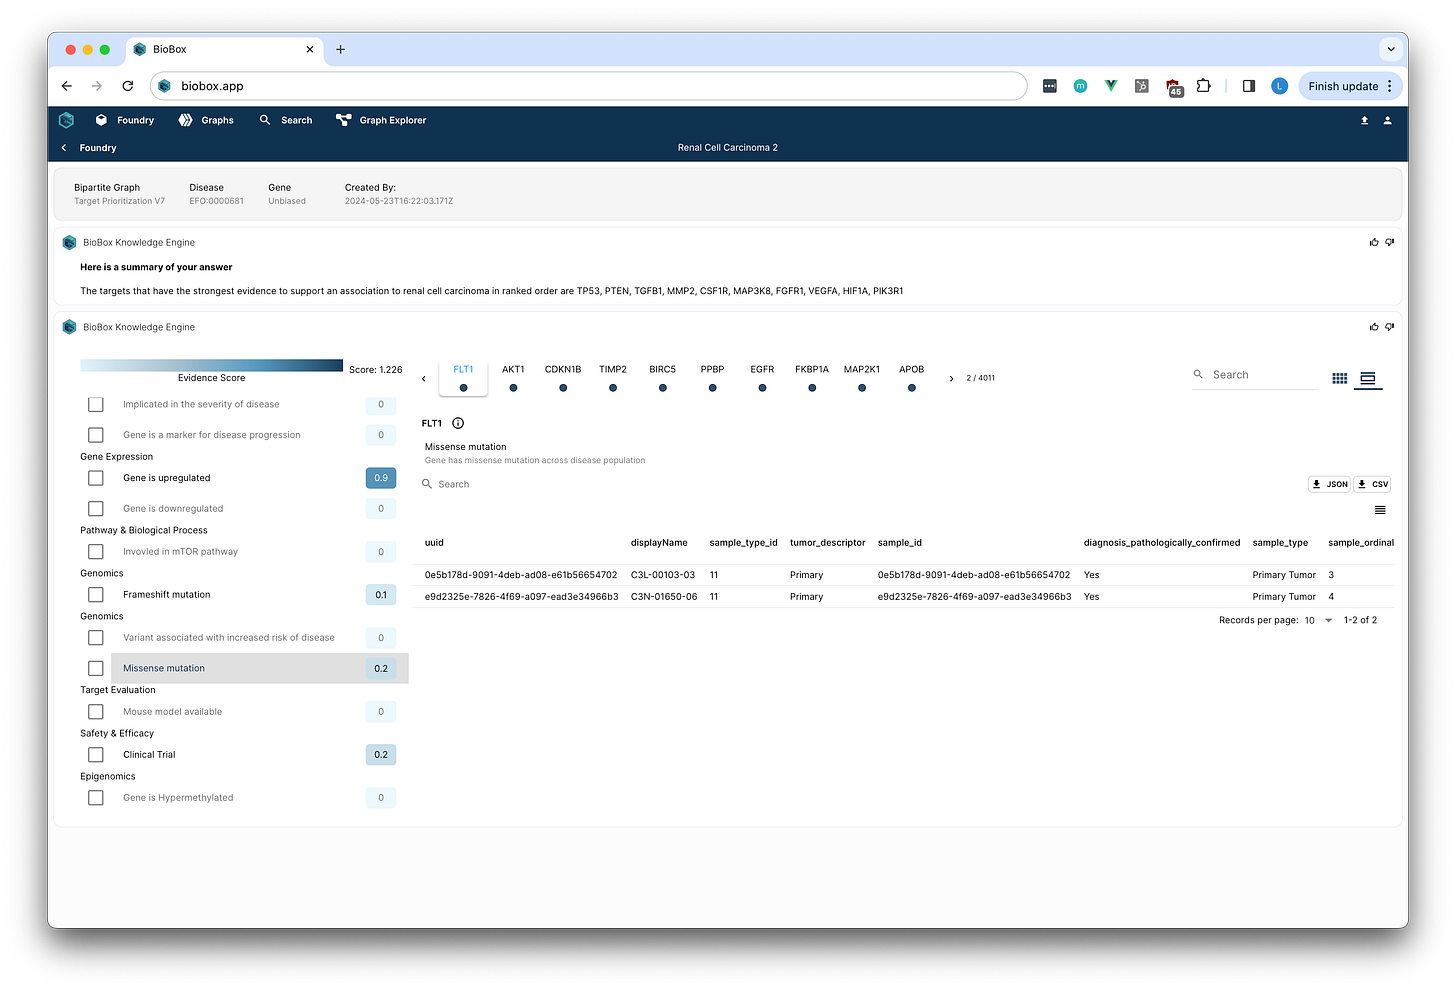Screen dimensions: 1456x991
Task: Download table as CSV
Action: click(1373, 484)
